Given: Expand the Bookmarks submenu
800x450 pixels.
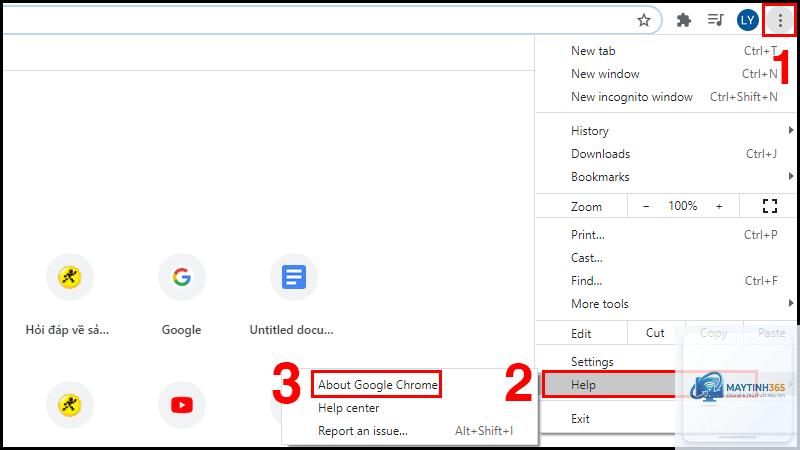Looking at the screenshot, I should pyautogui.click(x=666, y=177).
